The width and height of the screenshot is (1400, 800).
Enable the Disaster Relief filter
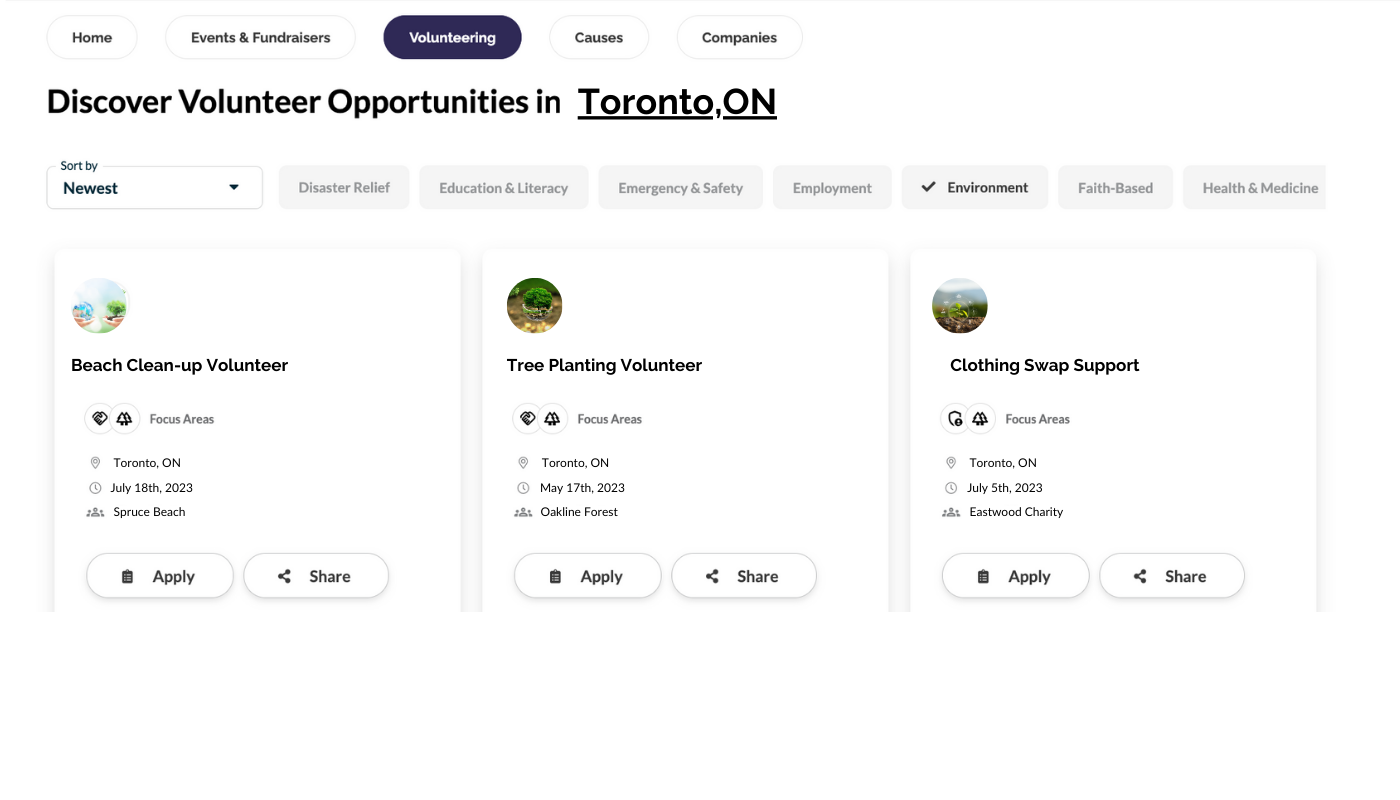pos(344,187)
